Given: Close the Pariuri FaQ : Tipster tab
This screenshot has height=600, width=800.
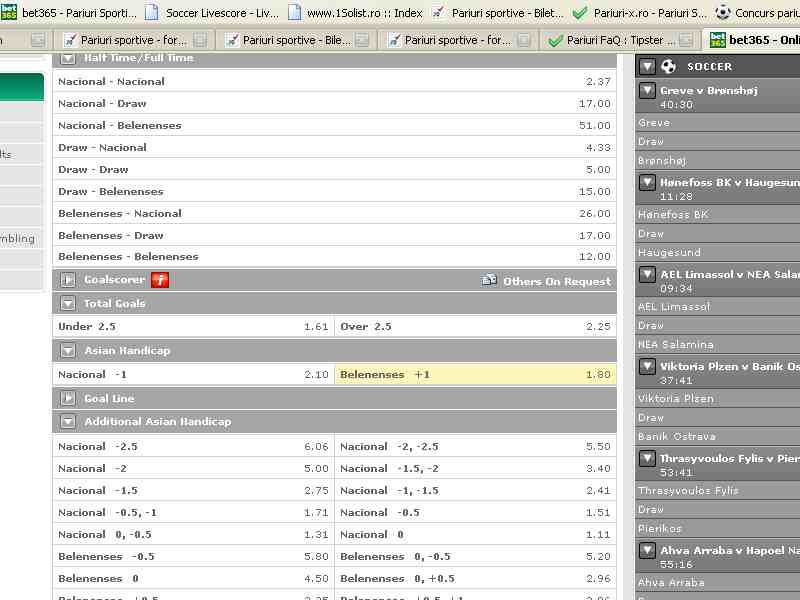Looking at the screenshot, I should coord(686,40).
